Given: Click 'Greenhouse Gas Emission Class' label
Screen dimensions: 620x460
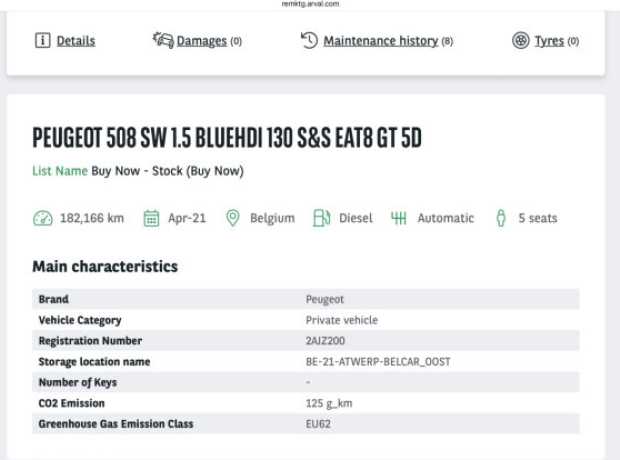Looking at the screenshot, I should (x=116, y=424).
